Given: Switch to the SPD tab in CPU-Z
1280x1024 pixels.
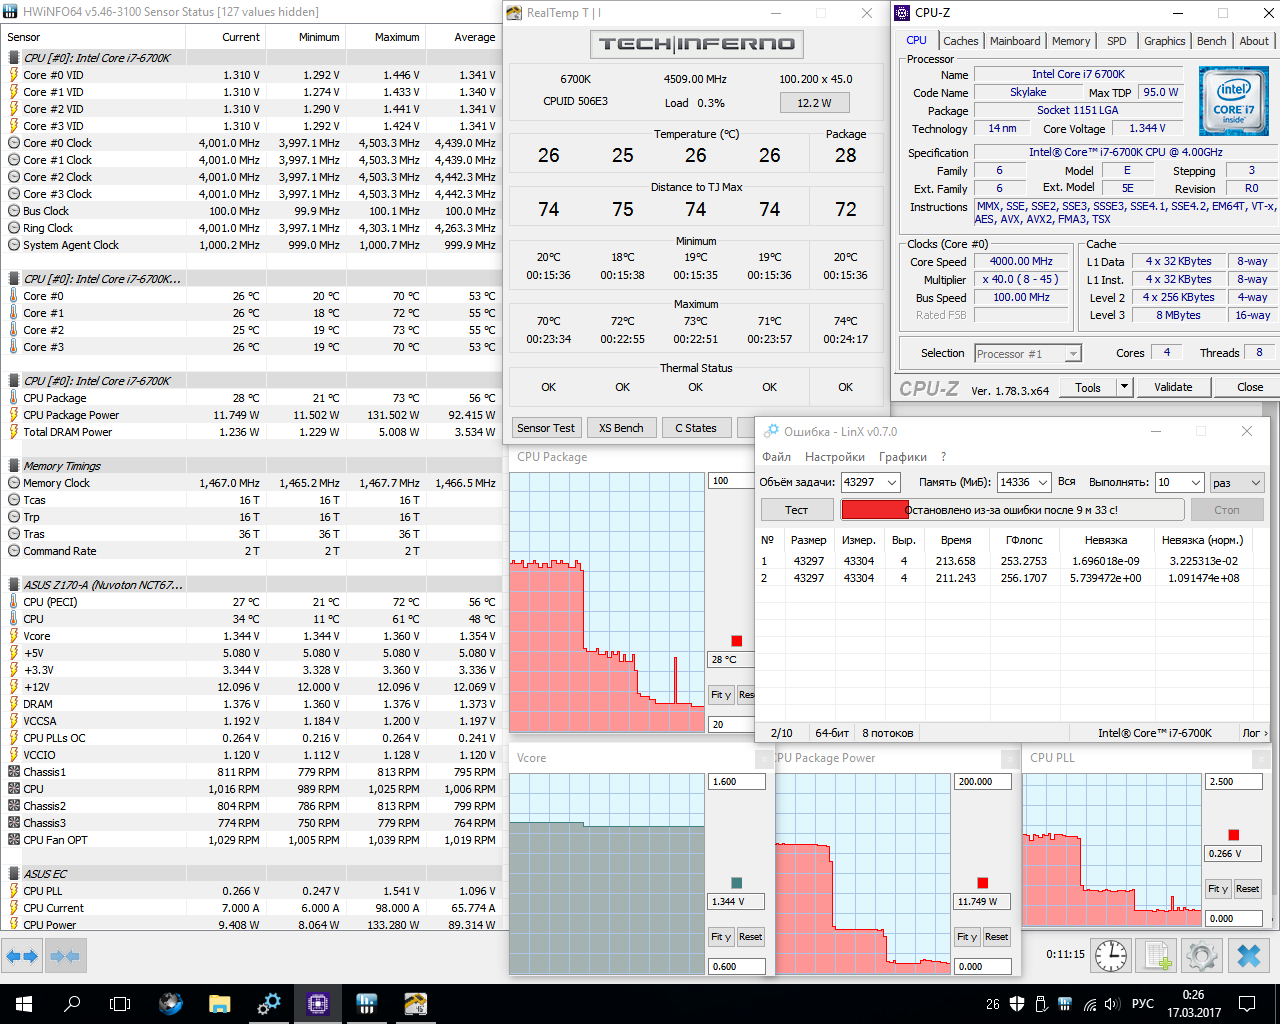Looking at the screenshot, I should tap(1117, 41).
